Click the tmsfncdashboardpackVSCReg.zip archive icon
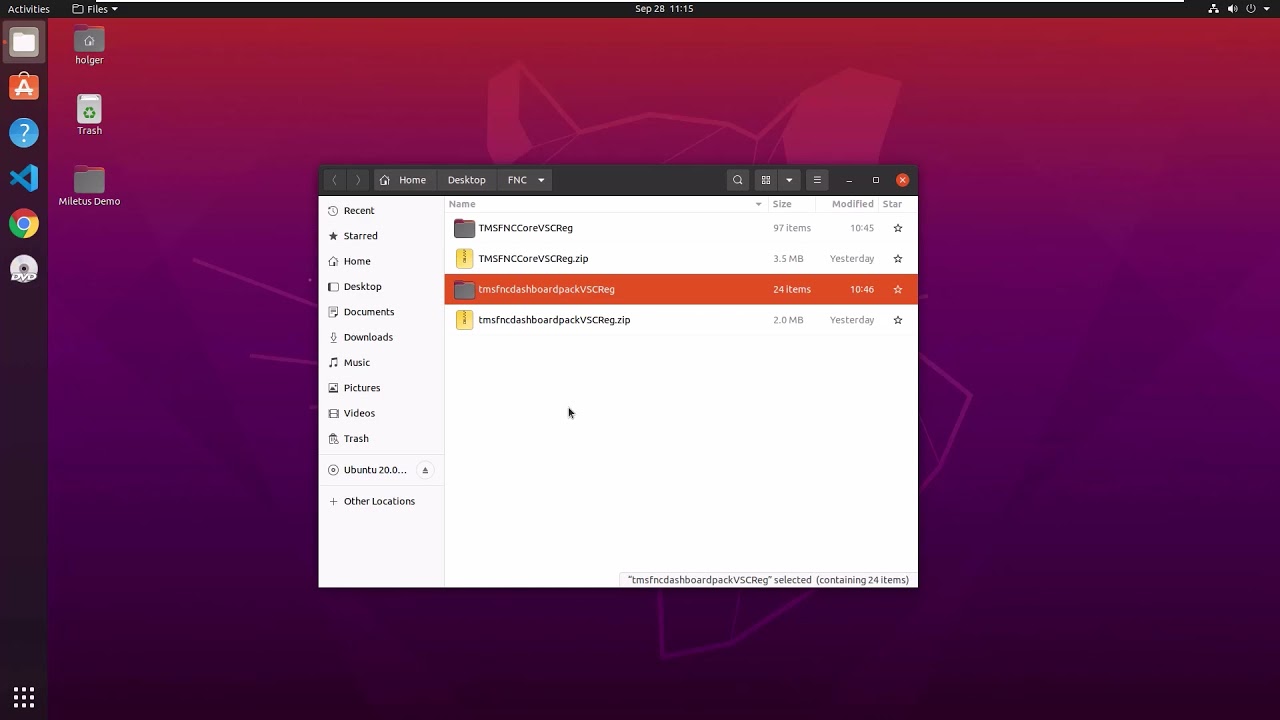 (464, 320)
